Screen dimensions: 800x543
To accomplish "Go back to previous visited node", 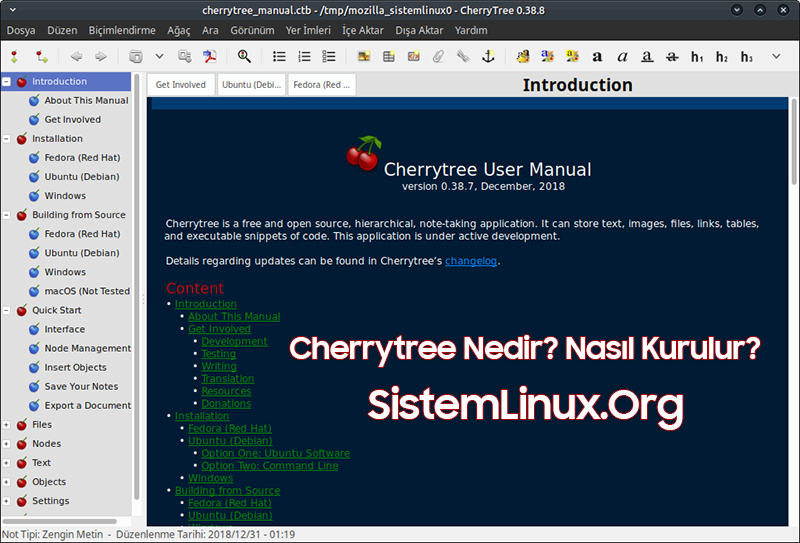I will [x=76, y=57].
